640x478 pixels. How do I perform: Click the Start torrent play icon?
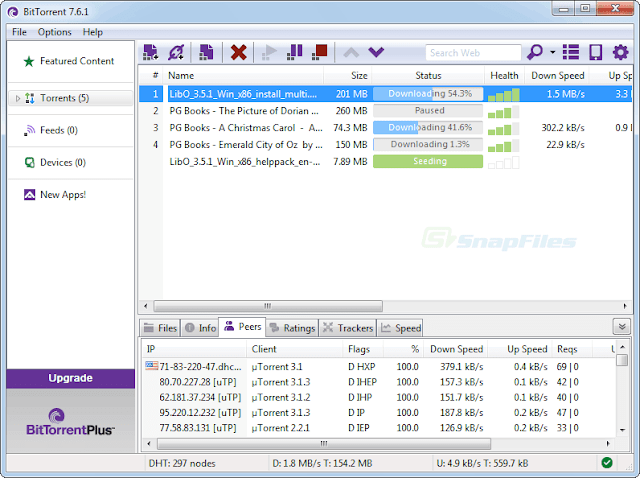[x=269, y=52]
